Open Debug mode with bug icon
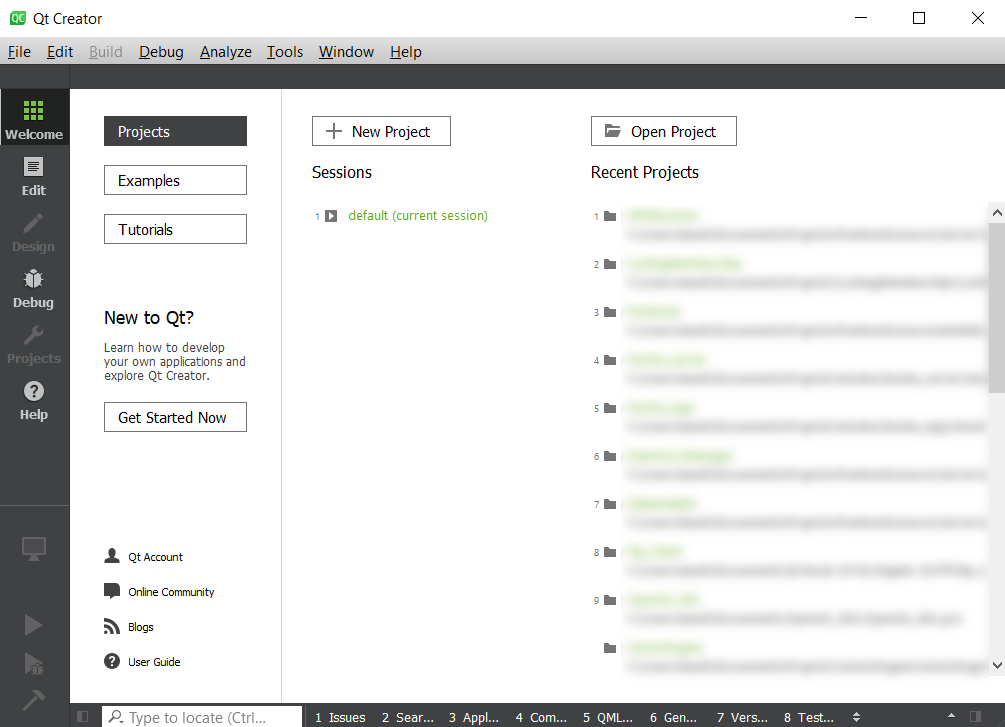1005x727 pixels. [x=34, y=288]
